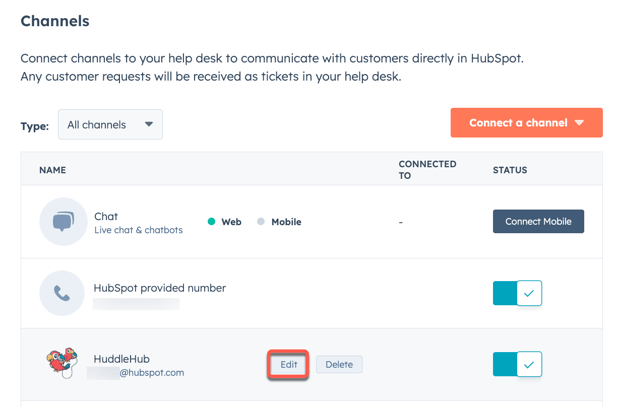The width and height of the screenshot is (617, 407).
Task: Toggle off the HuddleHub channel status
Action: click(517, 364)
